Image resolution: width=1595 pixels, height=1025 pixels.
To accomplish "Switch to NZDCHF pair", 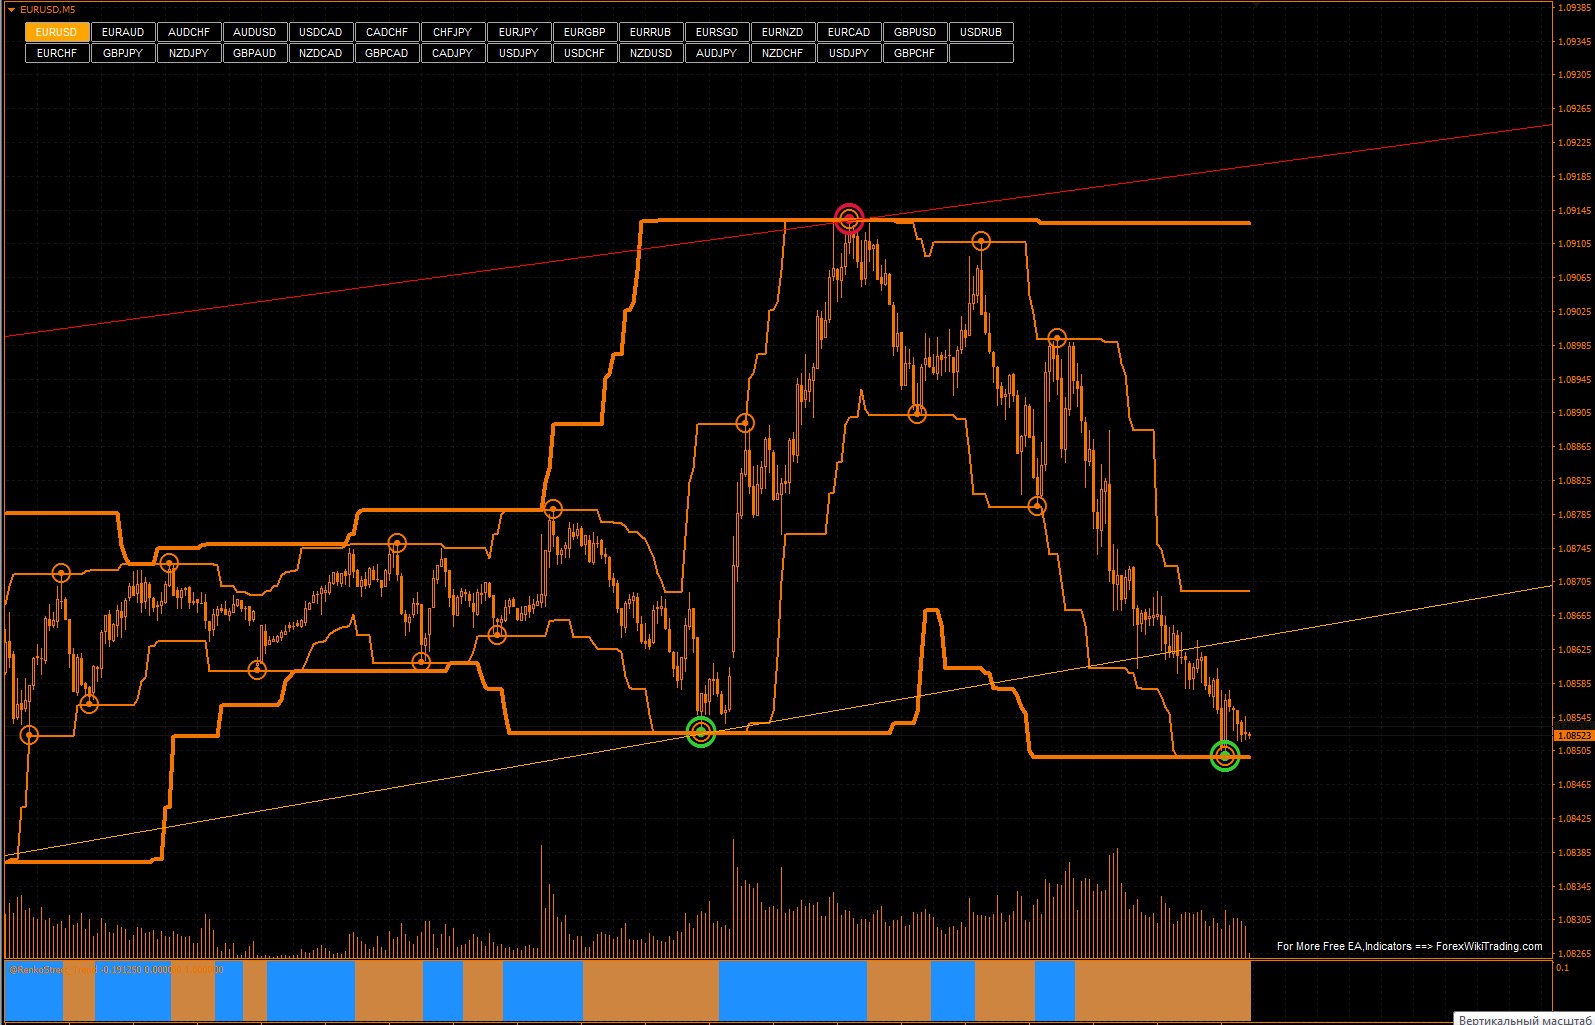I will coord(782,53).
